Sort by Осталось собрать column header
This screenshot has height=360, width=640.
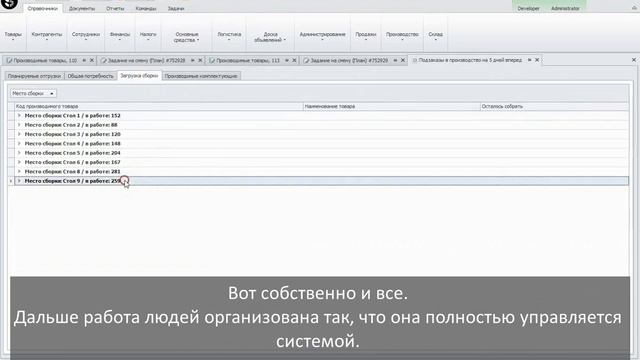coord(554,107)
